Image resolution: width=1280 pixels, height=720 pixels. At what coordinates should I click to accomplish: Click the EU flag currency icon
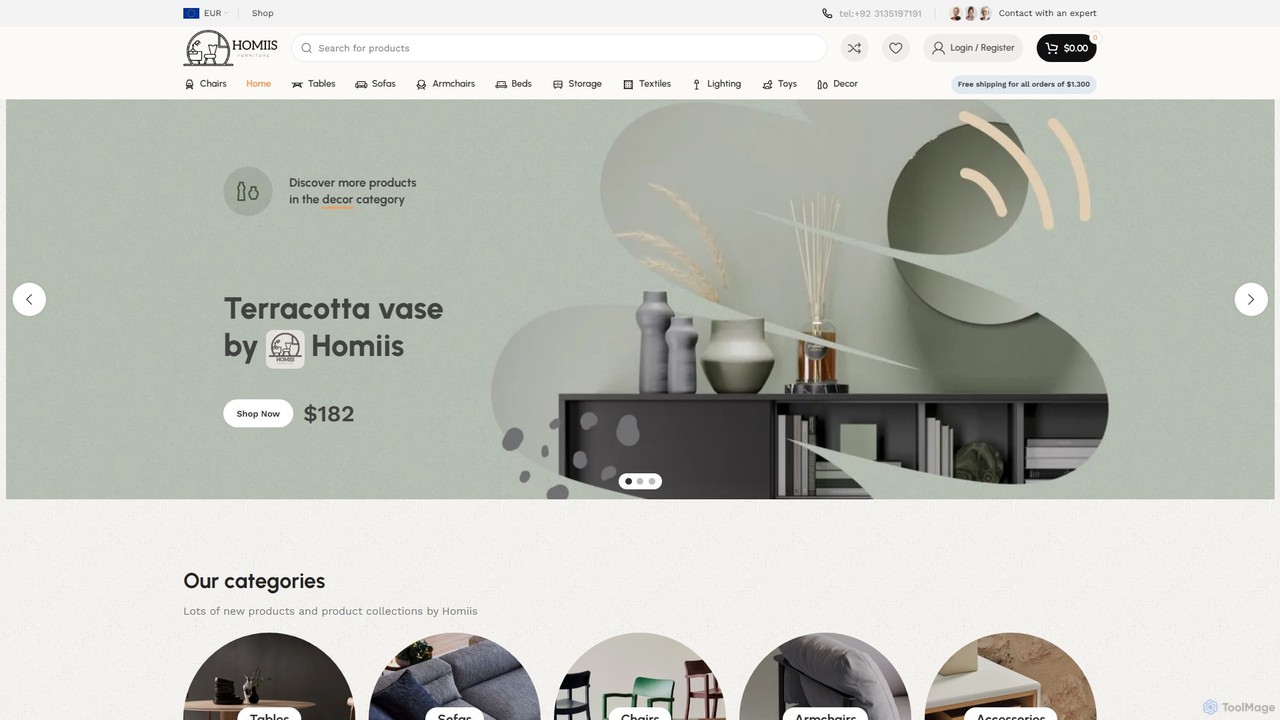[x=191, y=13]
